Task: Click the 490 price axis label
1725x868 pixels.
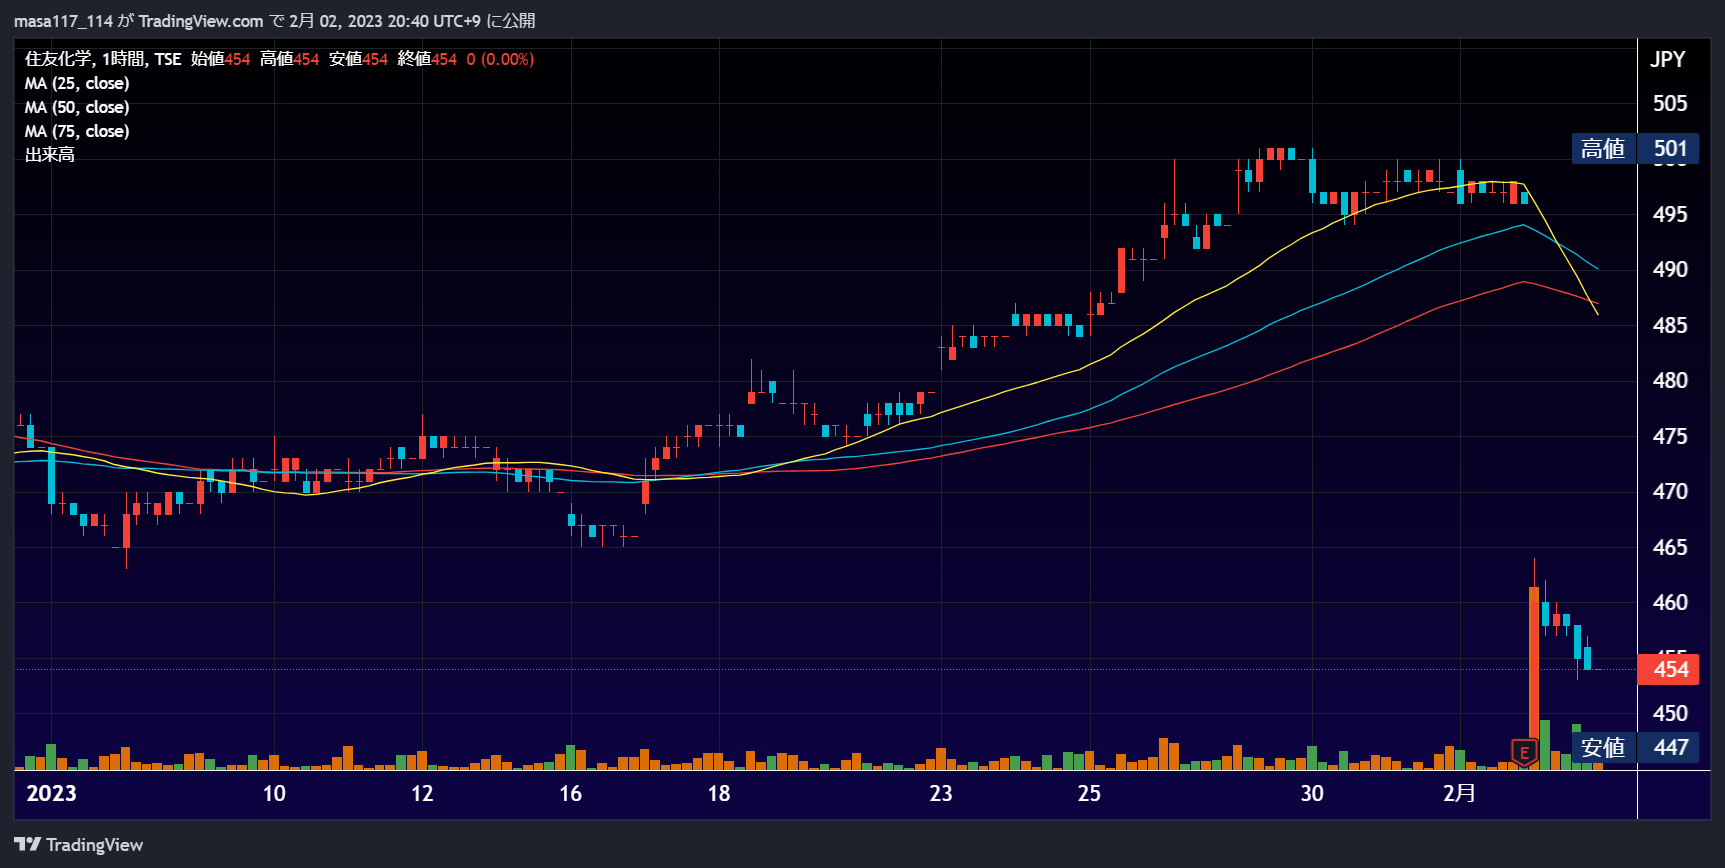Action: 1669,269
